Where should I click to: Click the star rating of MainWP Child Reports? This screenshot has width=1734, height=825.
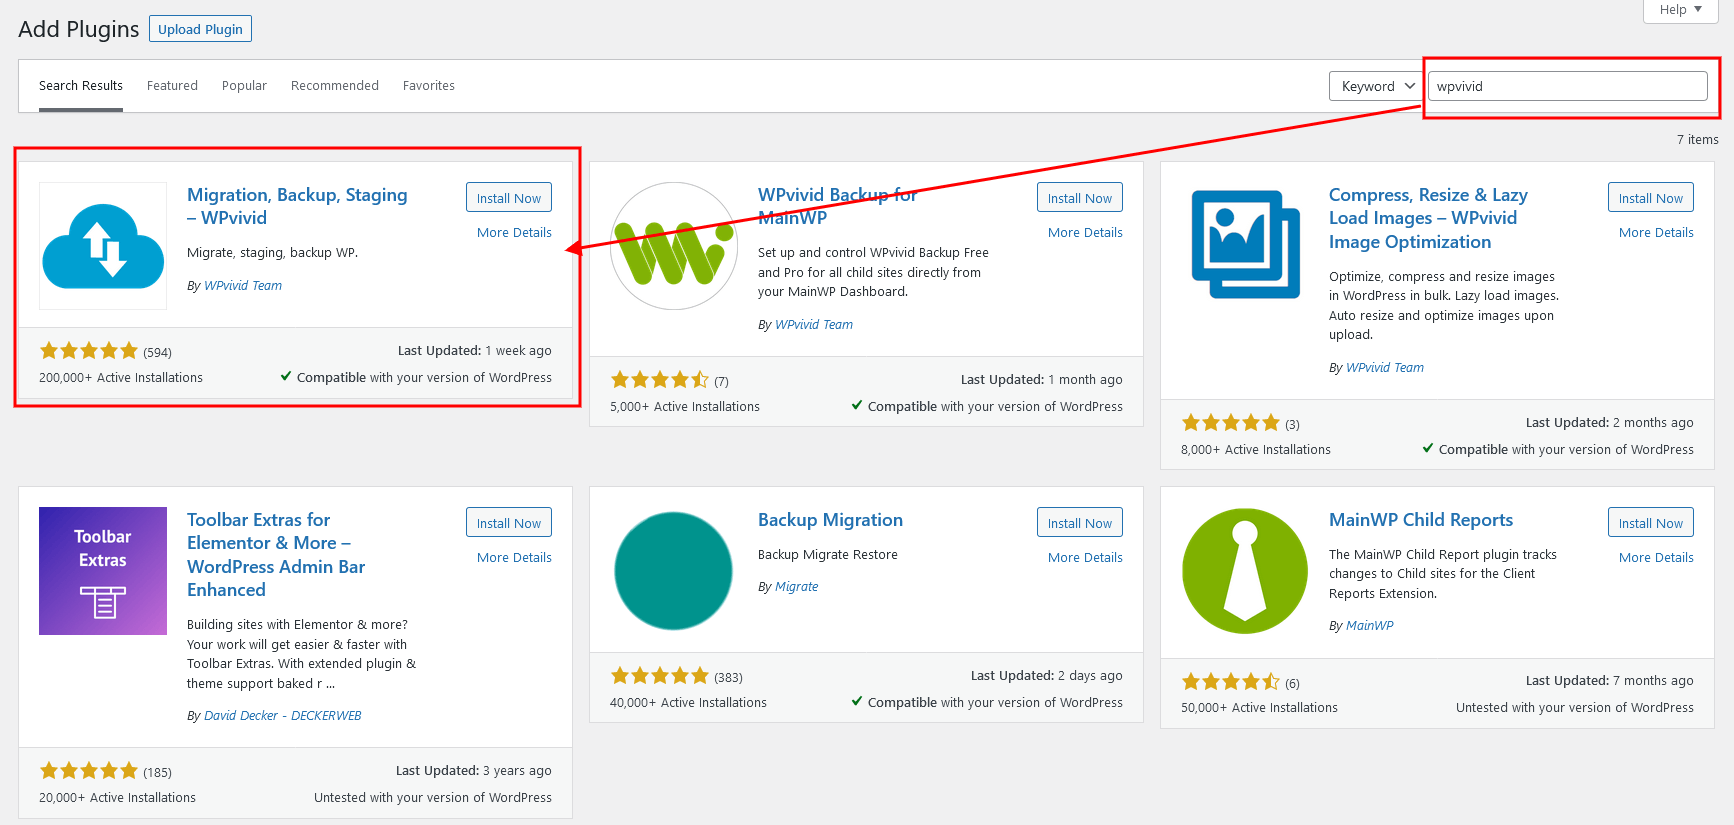coord(1231,682)
